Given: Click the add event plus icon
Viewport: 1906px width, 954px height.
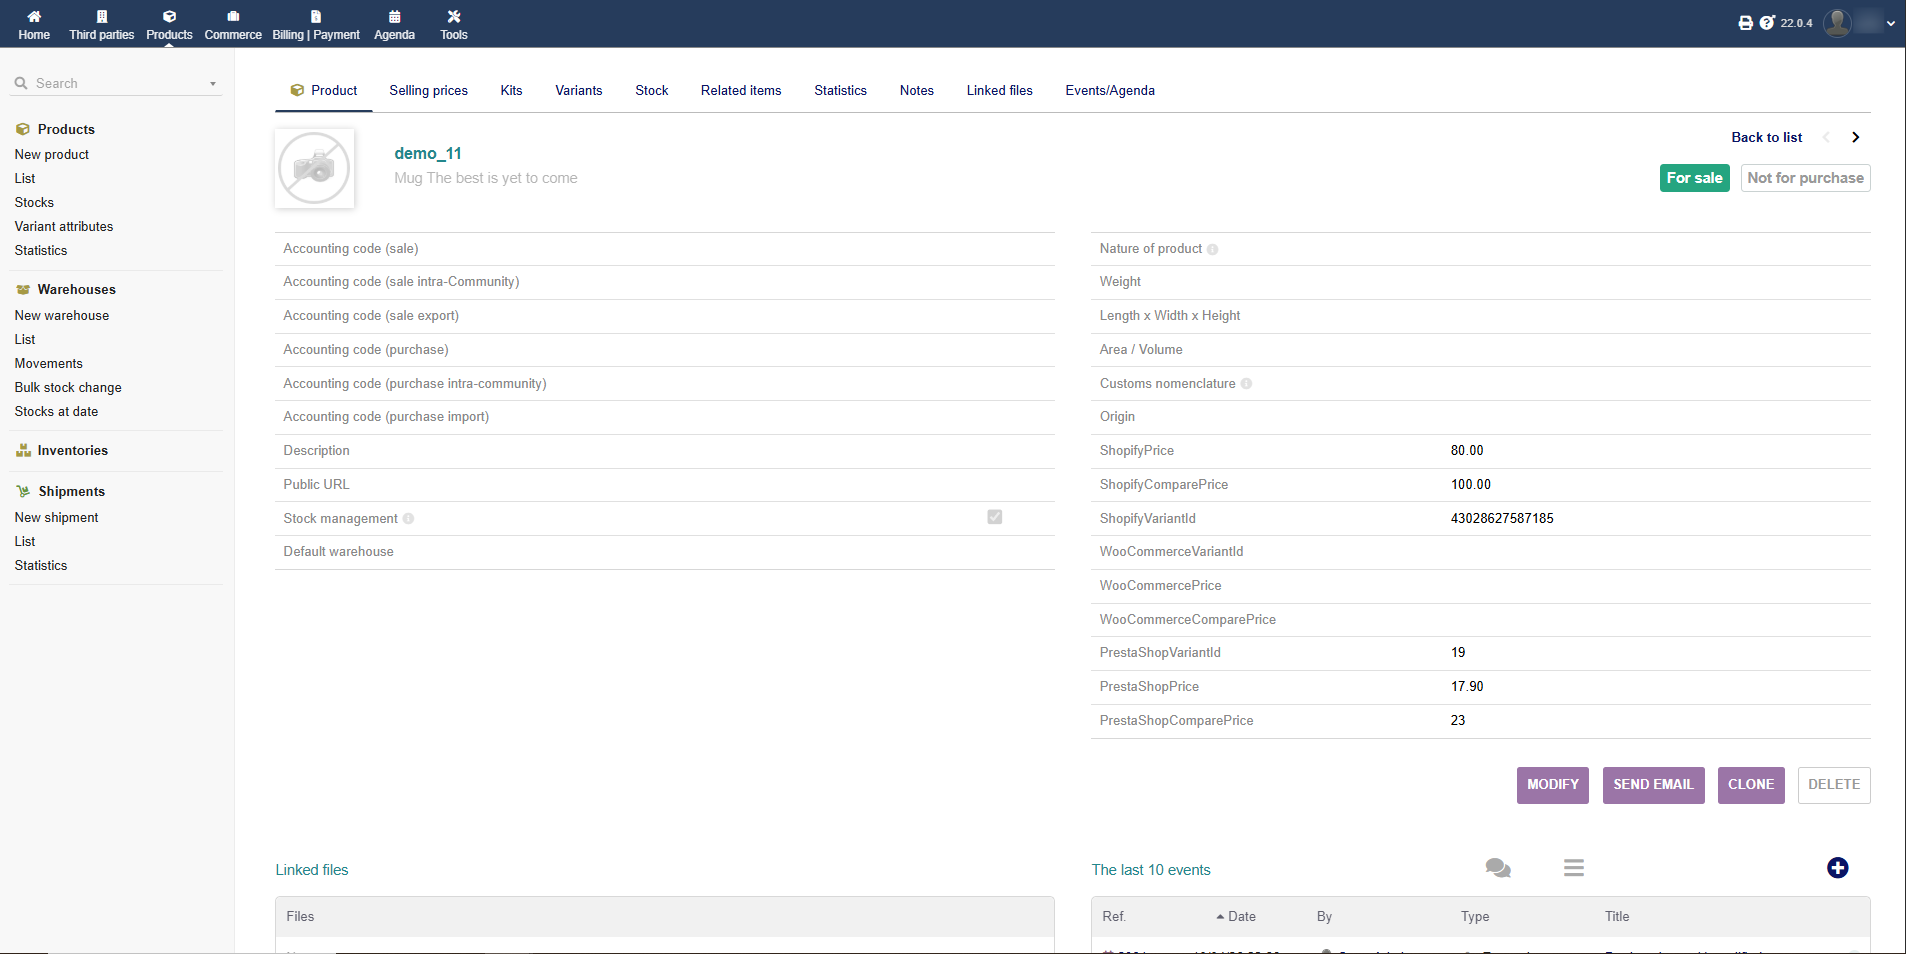Looking at the screenshot, I should pyautogui.click(x=1837, y=868).
